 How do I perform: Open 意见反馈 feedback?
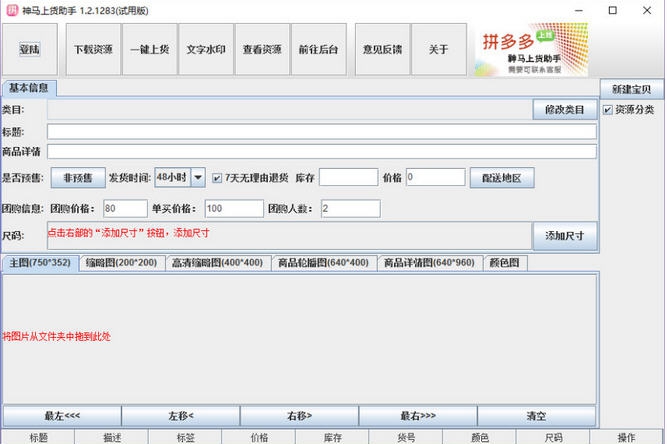tap(382, 49)
